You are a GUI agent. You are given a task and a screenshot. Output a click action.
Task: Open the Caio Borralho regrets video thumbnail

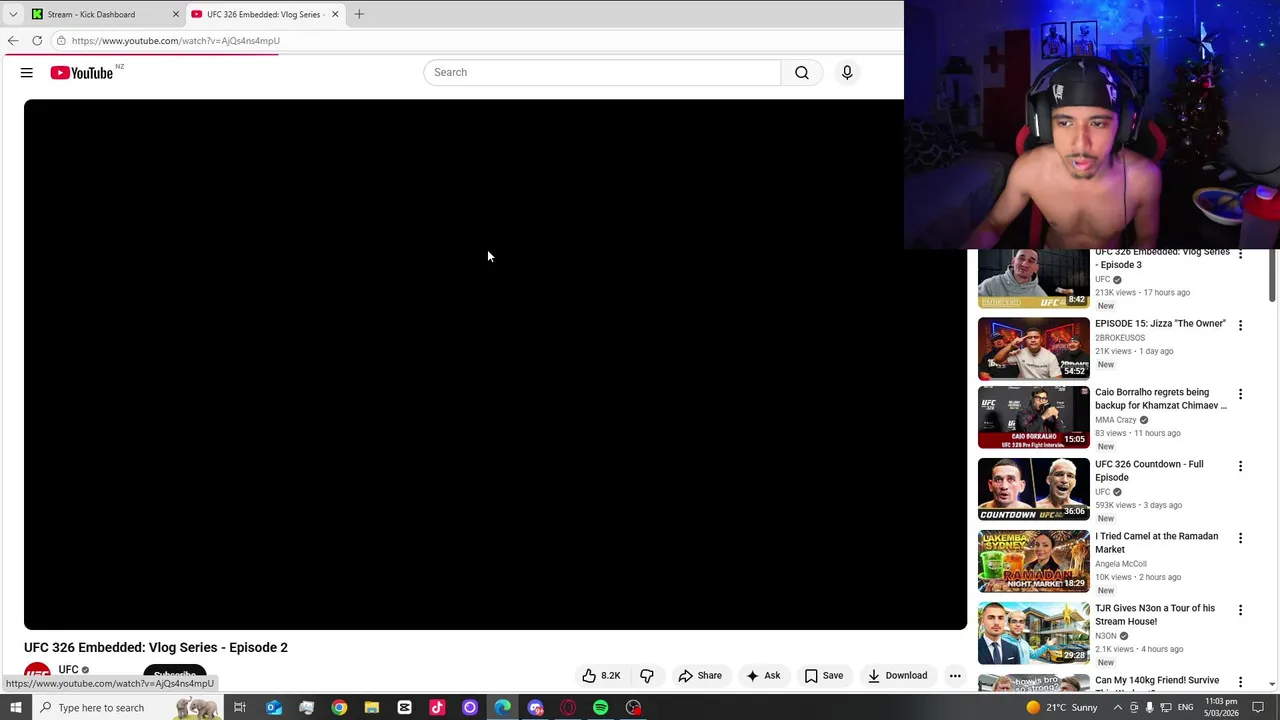1033,418
